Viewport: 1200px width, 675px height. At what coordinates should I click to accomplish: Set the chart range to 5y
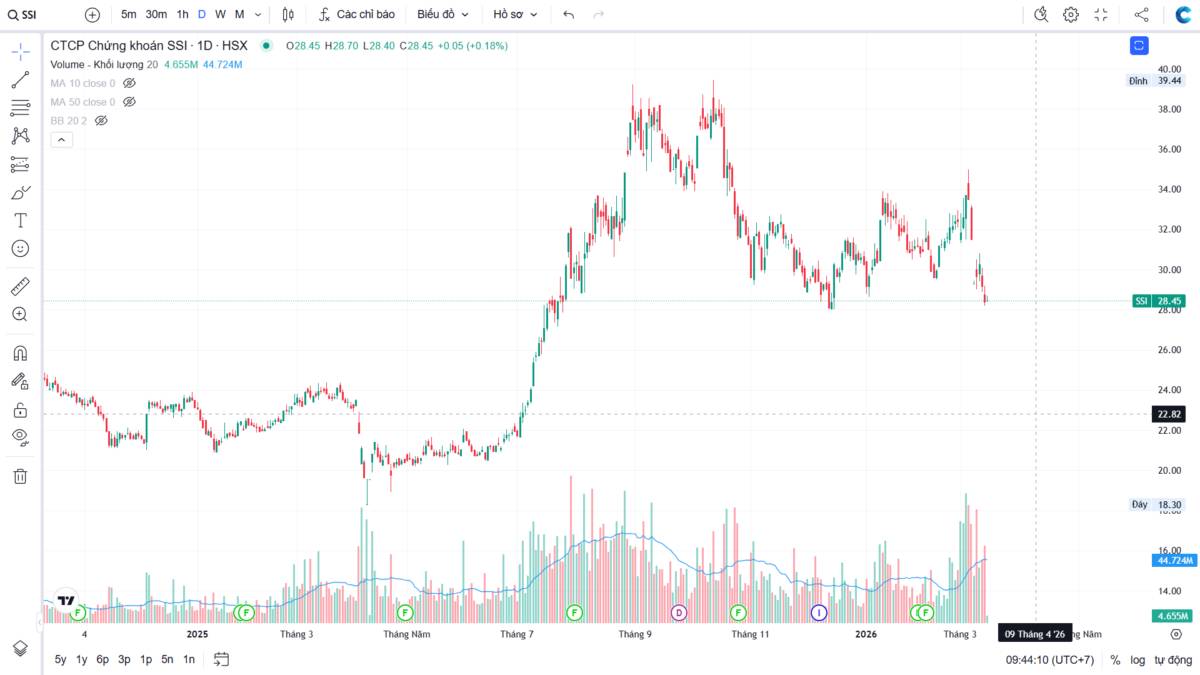(61, 659)
